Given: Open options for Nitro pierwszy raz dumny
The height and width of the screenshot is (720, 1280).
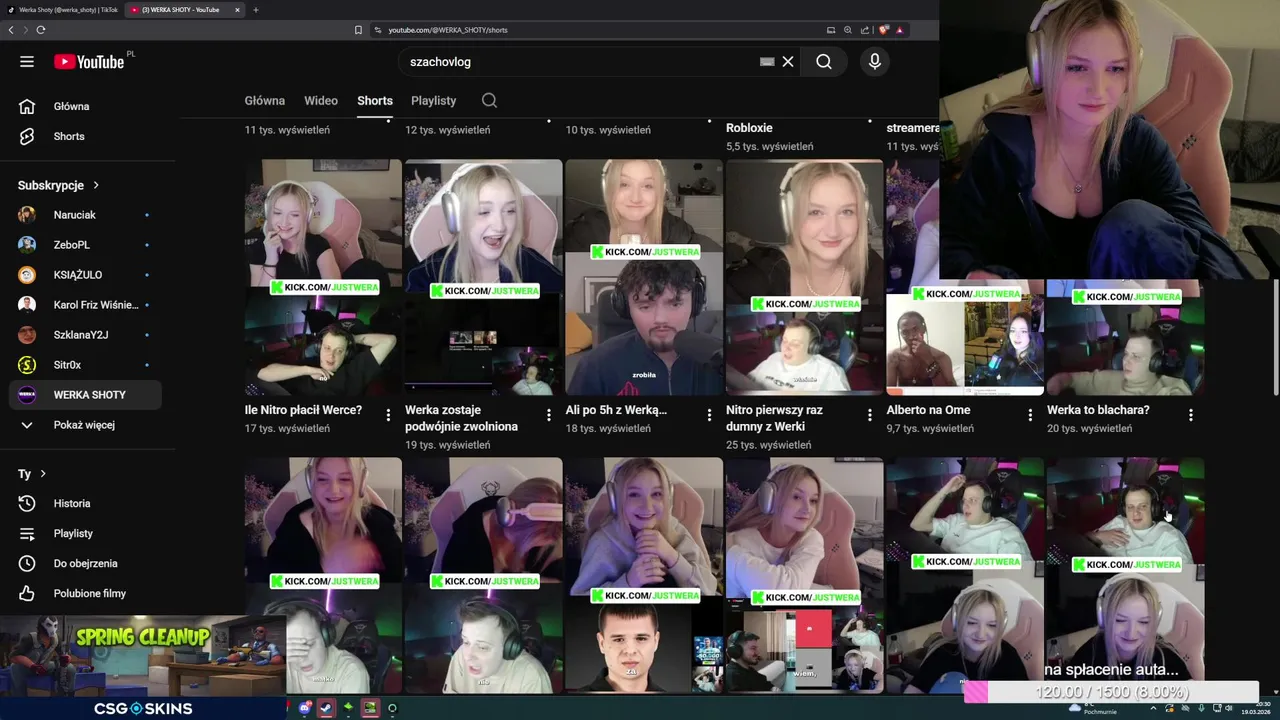Looking at the screenshot, I should click(870, 415).
